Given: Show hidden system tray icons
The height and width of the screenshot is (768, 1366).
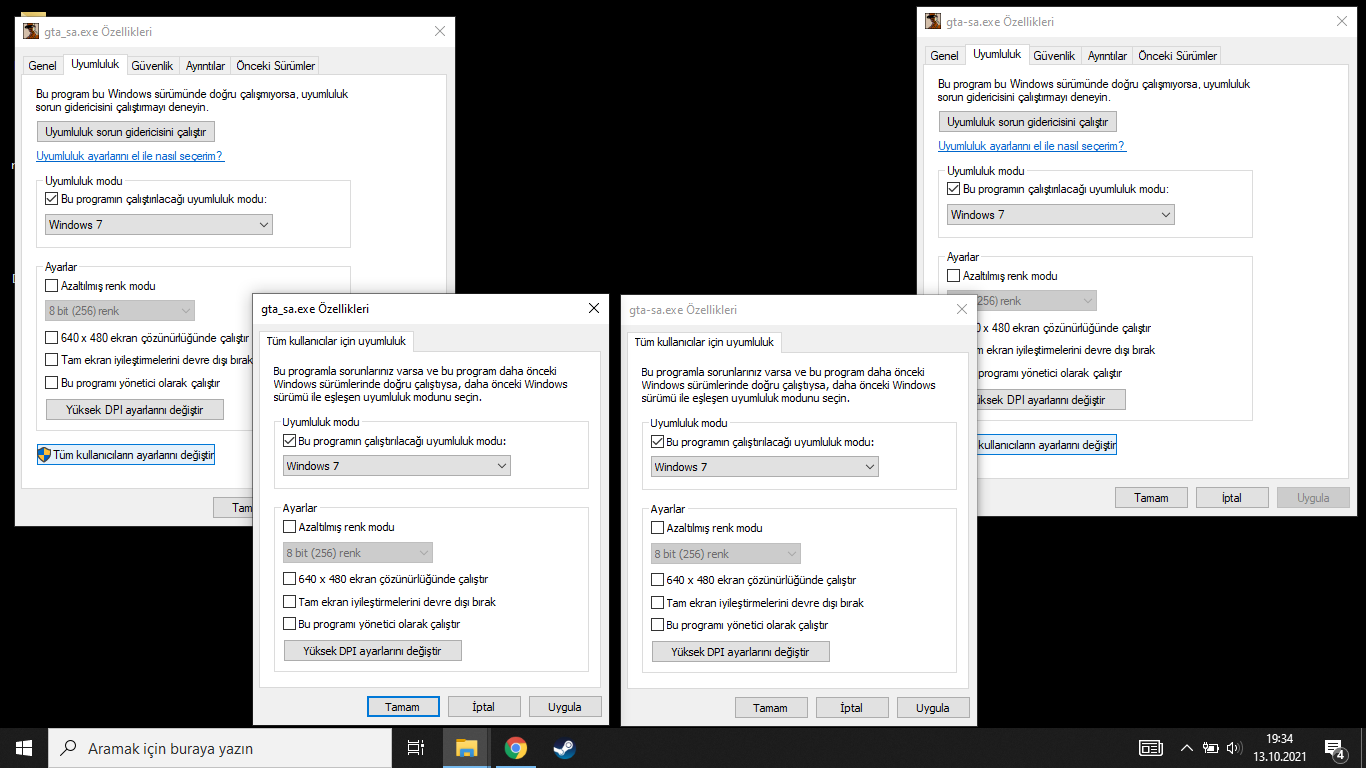Looking at the screenshot, I should point(1187,748).
